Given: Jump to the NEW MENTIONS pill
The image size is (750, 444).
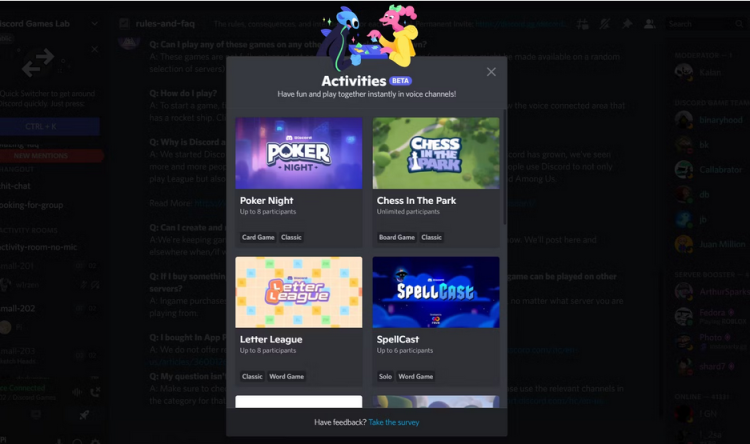Looking at the screenshot, I should (52, 156).
